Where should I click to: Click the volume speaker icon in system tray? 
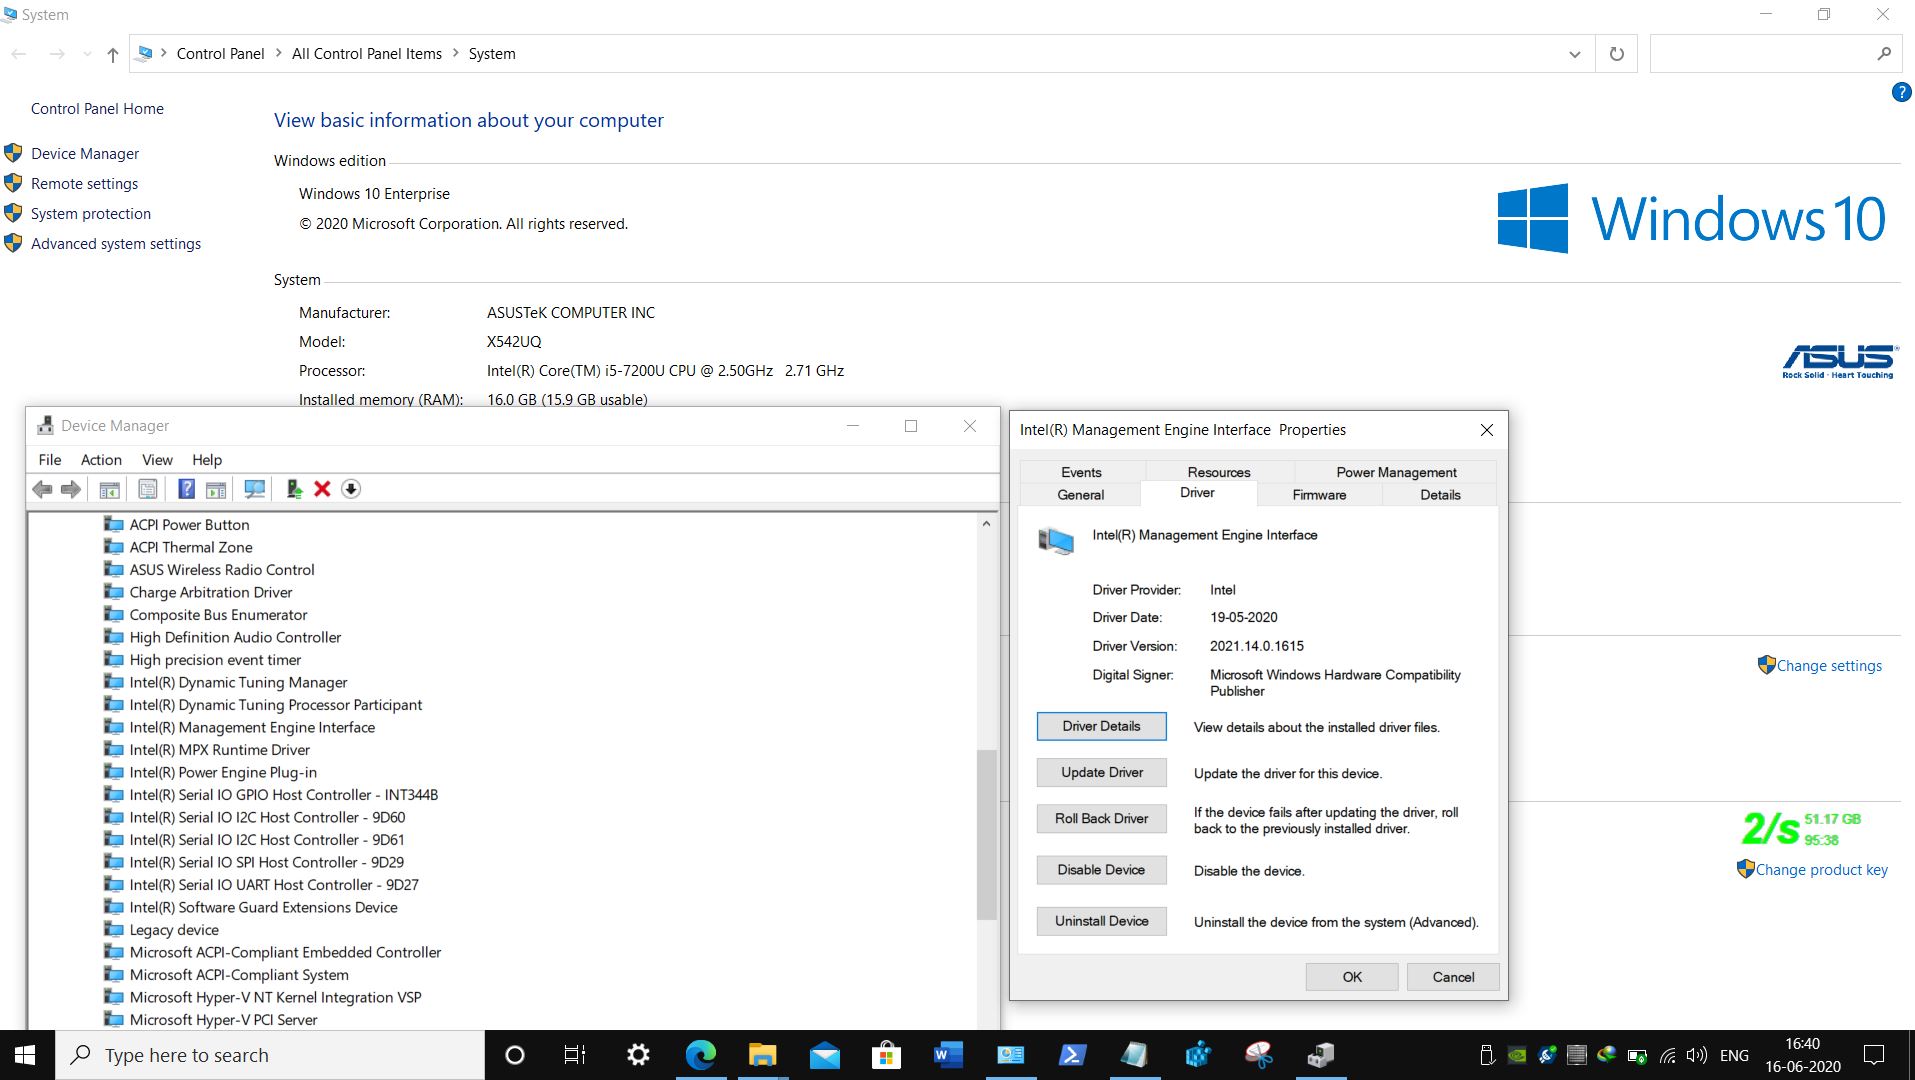[1696, 1055]
